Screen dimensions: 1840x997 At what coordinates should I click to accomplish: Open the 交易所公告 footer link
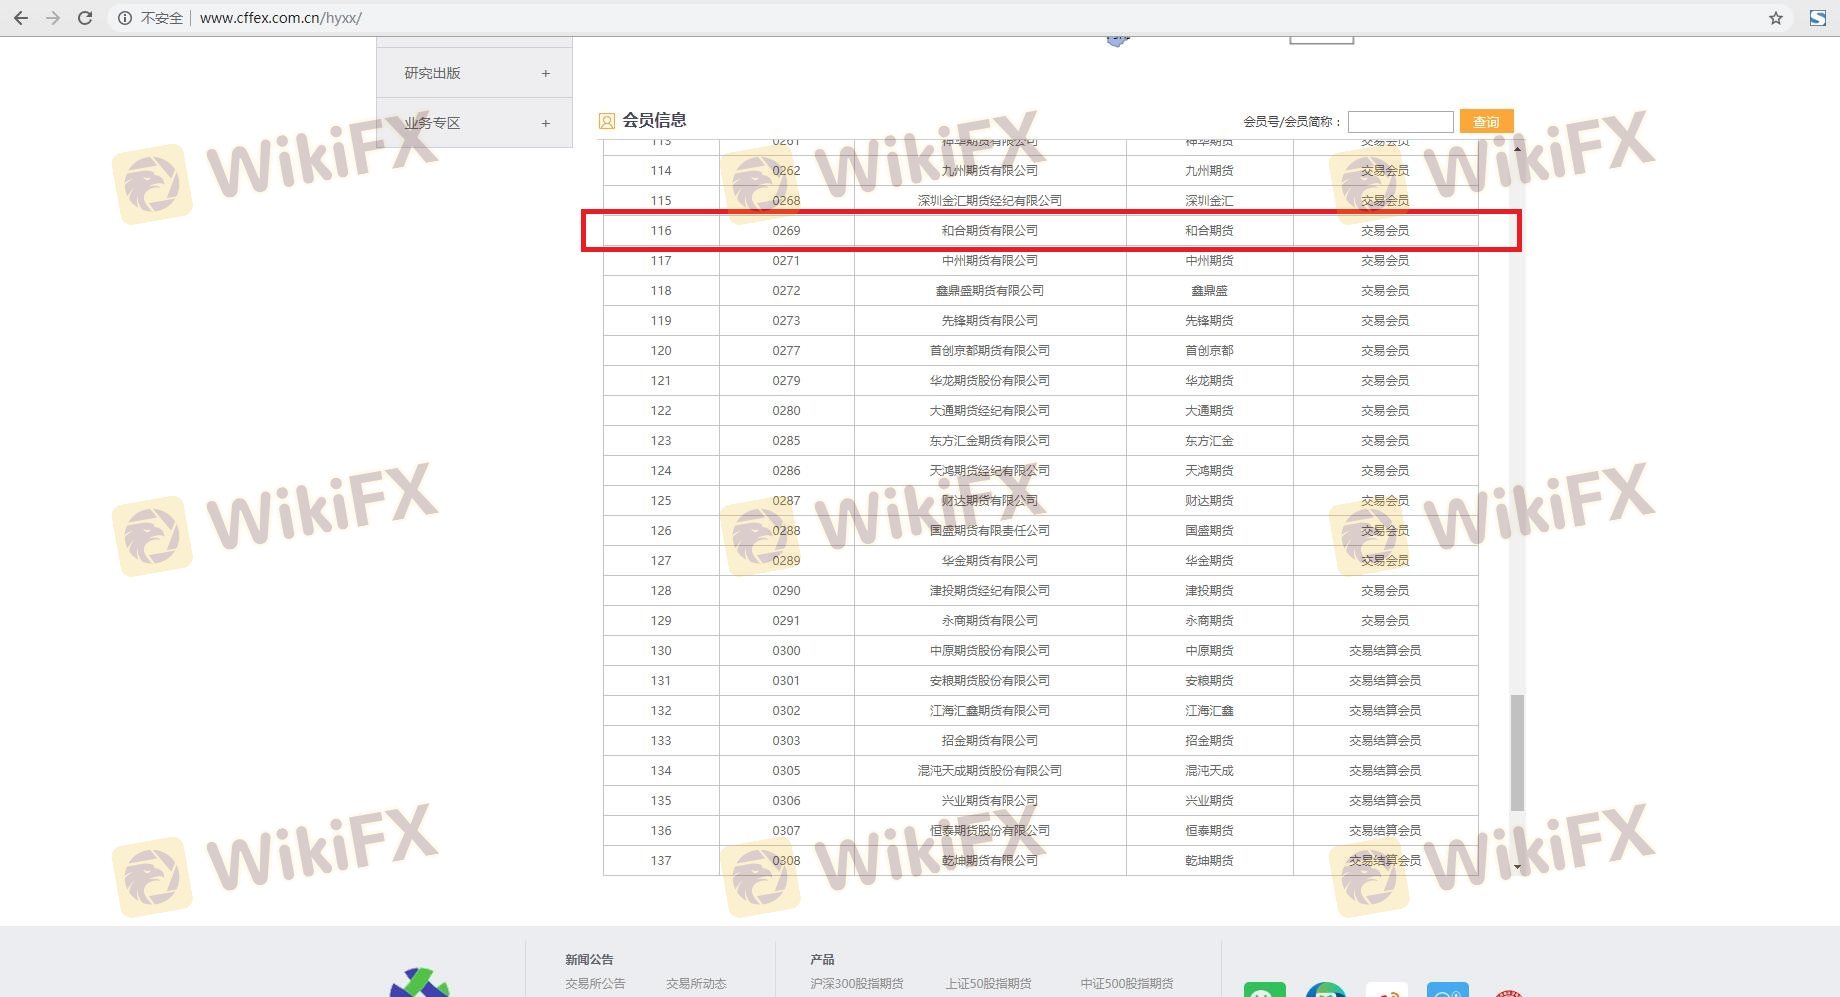tap(595, 983)
